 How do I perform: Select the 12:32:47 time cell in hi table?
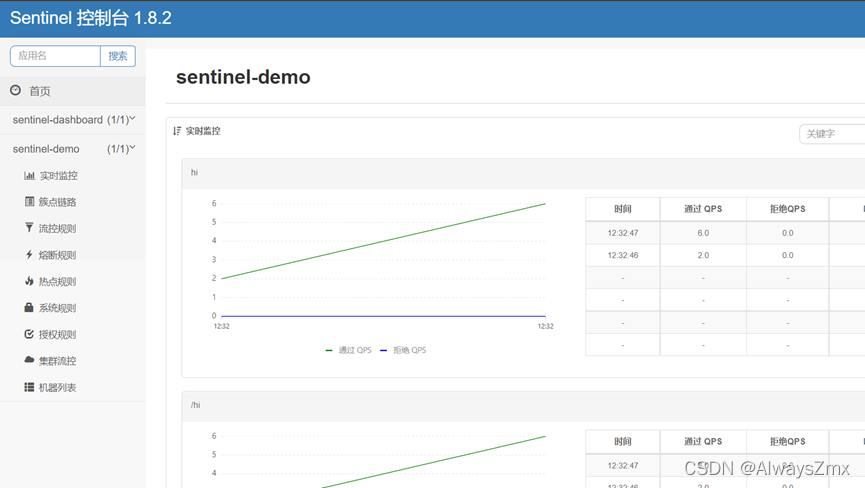click(622, 233)
